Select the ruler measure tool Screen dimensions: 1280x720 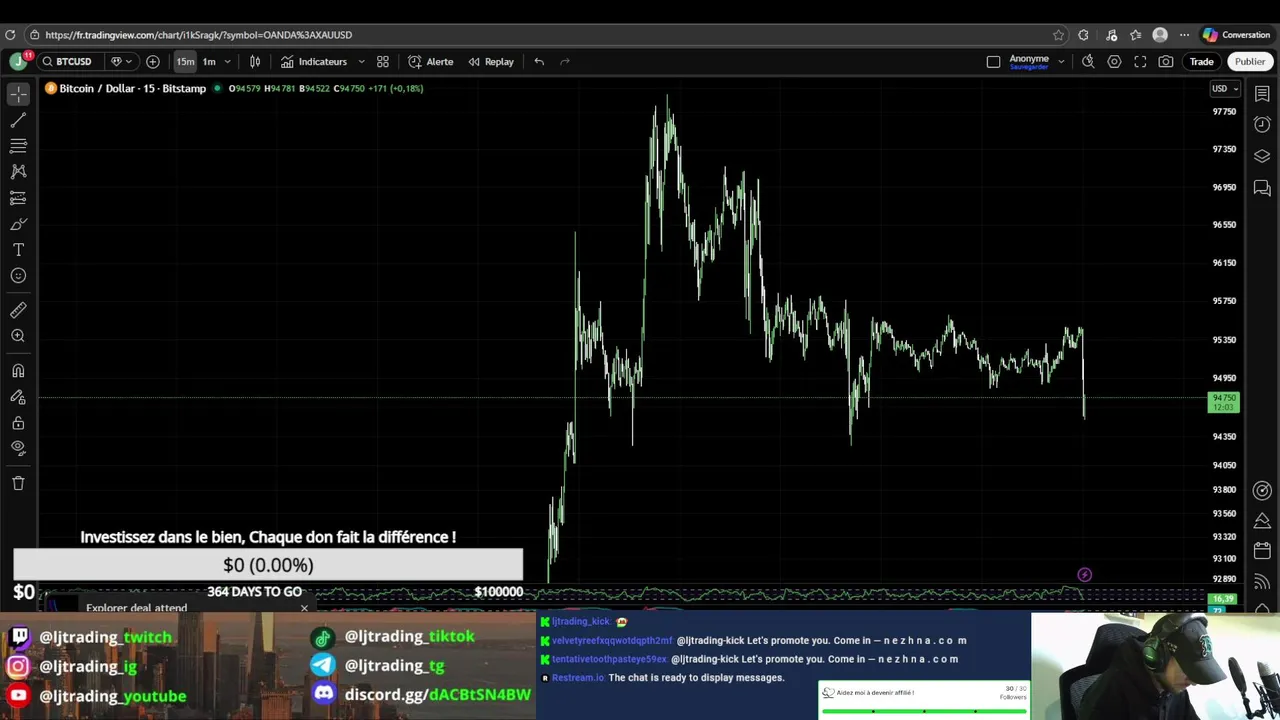click(18, 310)
